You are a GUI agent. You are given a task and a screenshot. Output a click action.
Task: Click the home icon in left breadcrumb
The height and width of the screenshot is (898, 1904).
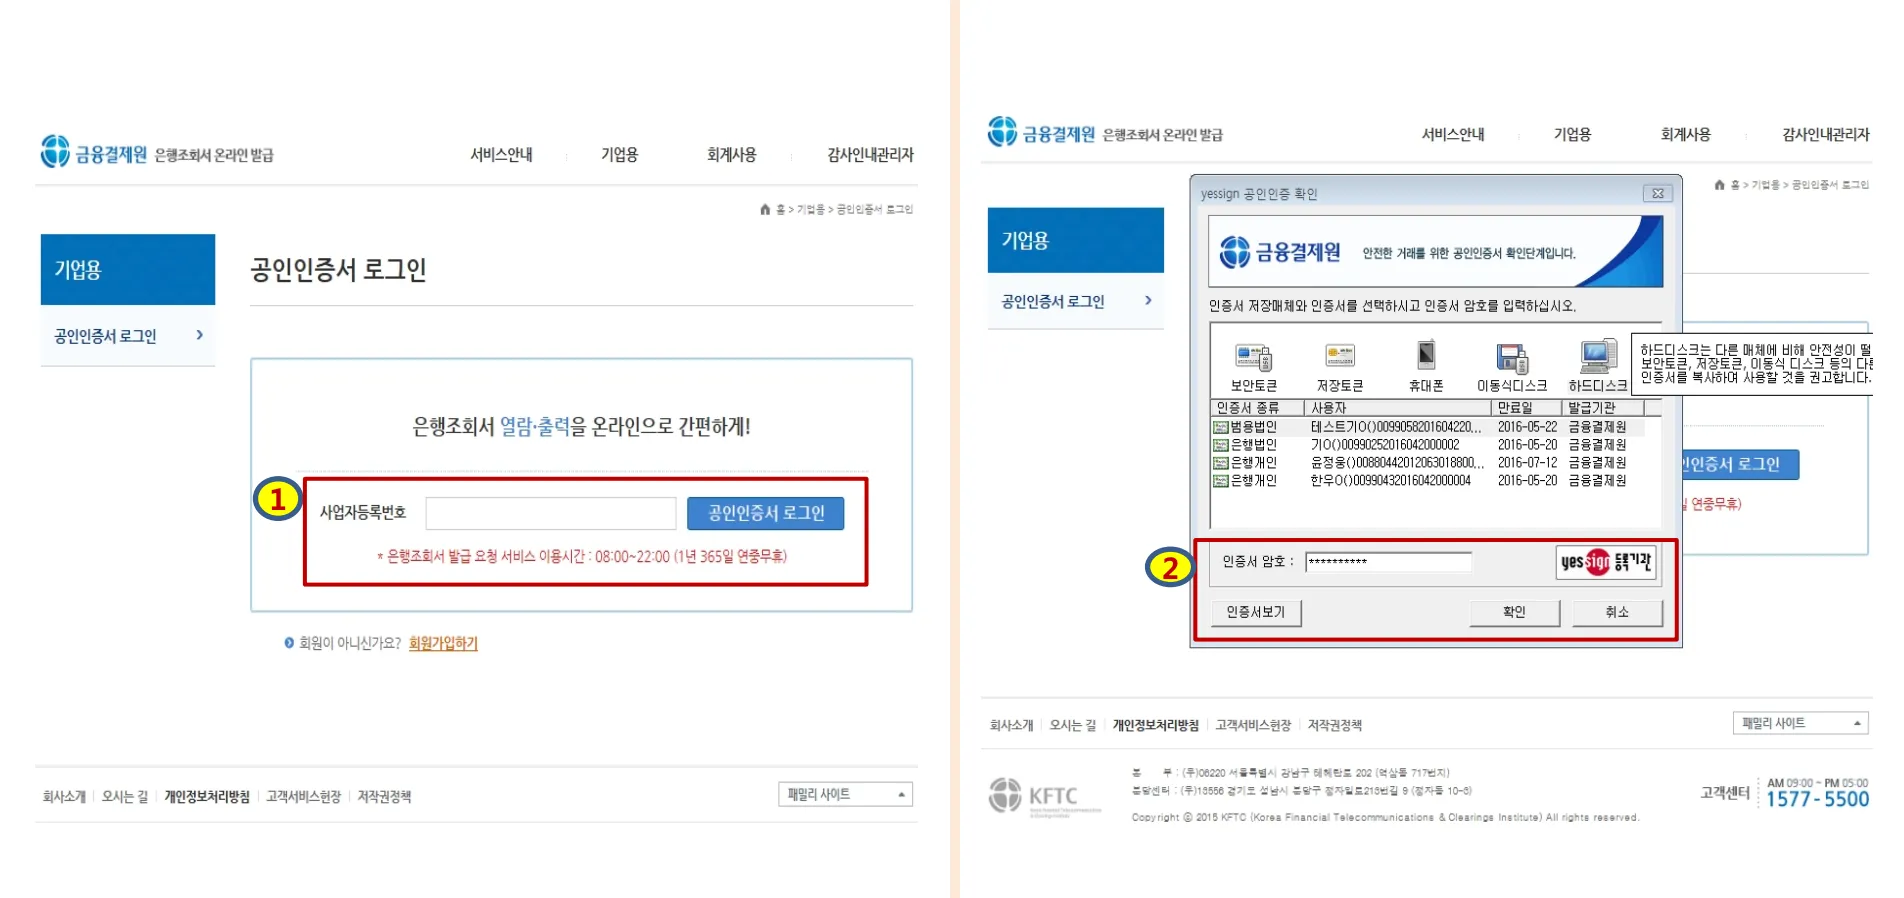[765, 209]
